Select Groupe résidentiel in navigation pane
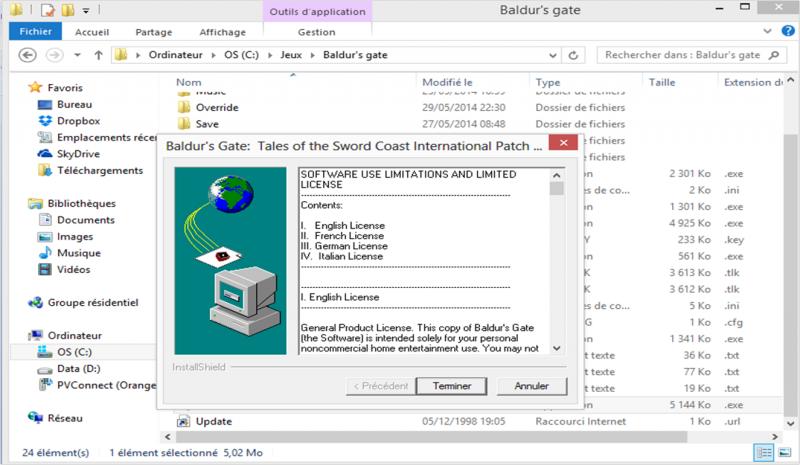800x465 pixels. pos(93,302)
